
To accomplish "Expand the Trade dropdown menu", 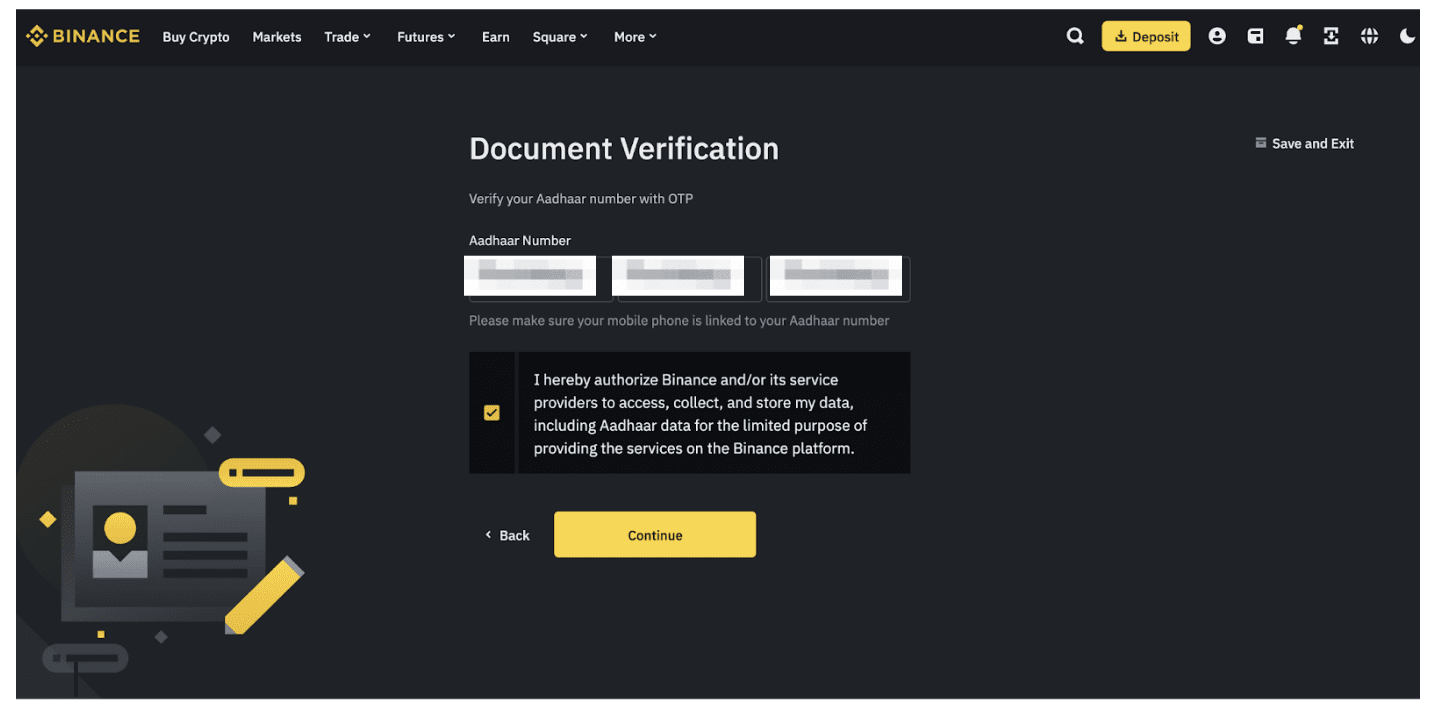I will [x=347, y=37].
